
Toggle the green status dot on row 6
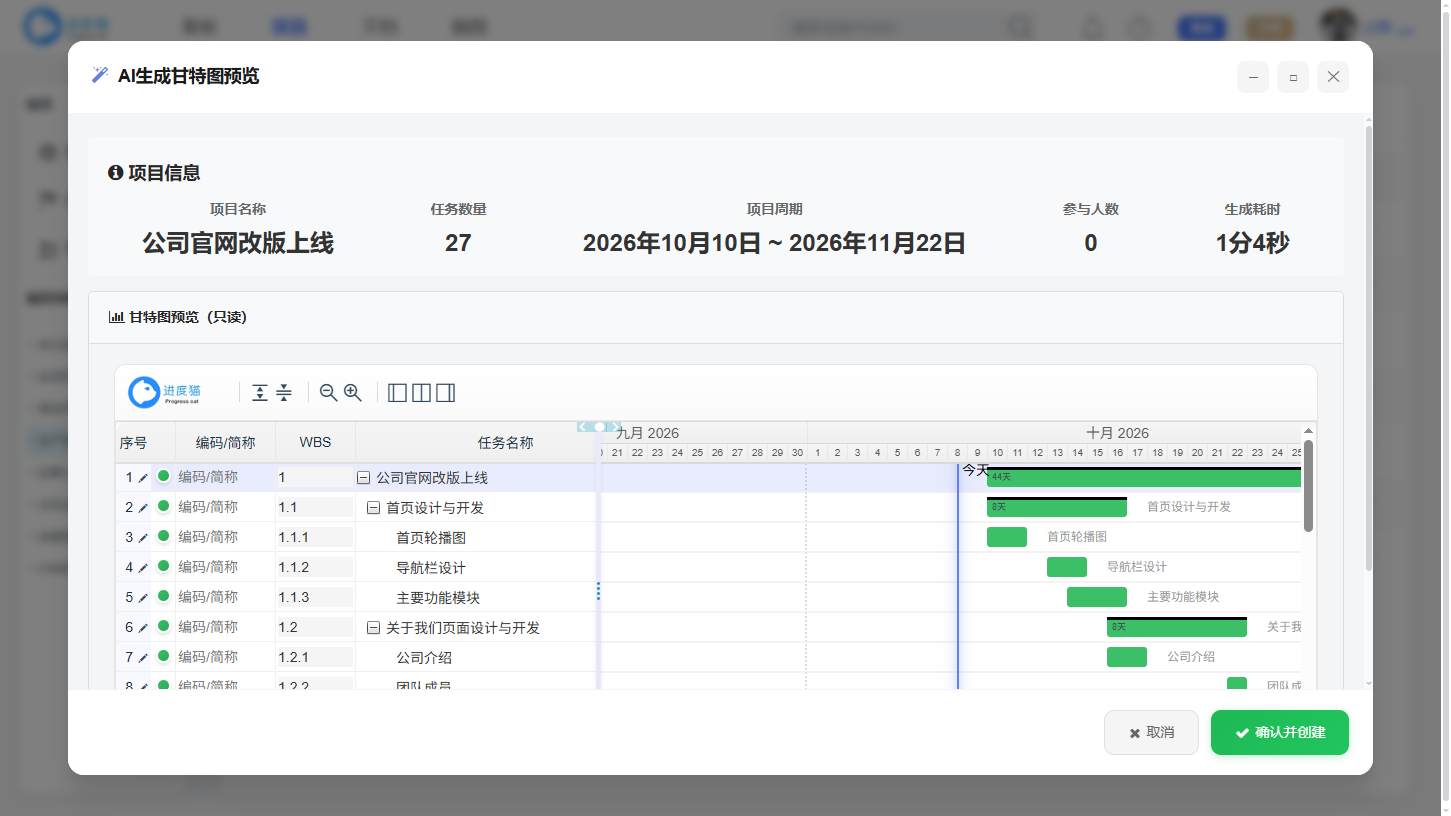click(163, 626)
